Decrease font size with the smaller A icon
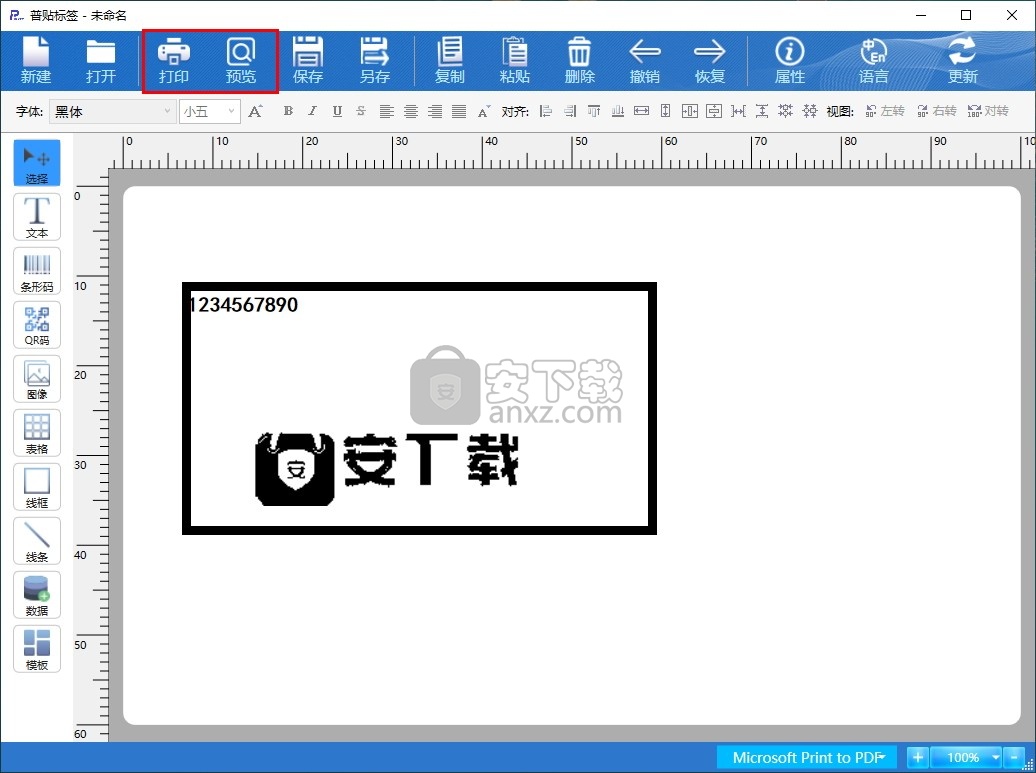This screenshot has width=1036, height=773. [x=484, y=111]
